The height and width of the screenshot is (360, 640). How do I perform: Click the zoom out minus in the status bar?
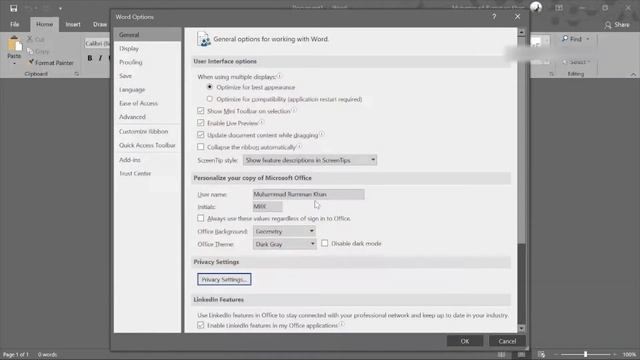(556, 355)
